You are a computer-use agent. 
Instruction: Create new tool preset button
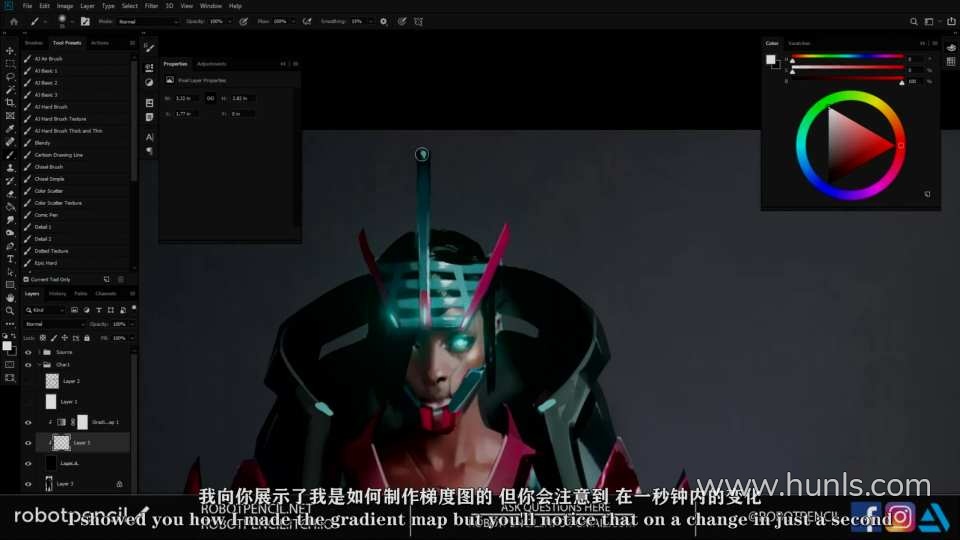(107, 279)
